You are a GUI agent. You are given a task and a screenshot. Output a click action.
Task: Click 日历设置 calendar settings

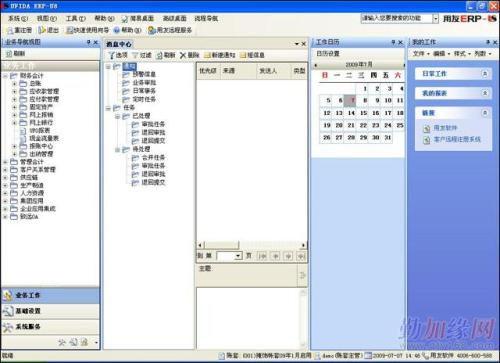[328, 54]
